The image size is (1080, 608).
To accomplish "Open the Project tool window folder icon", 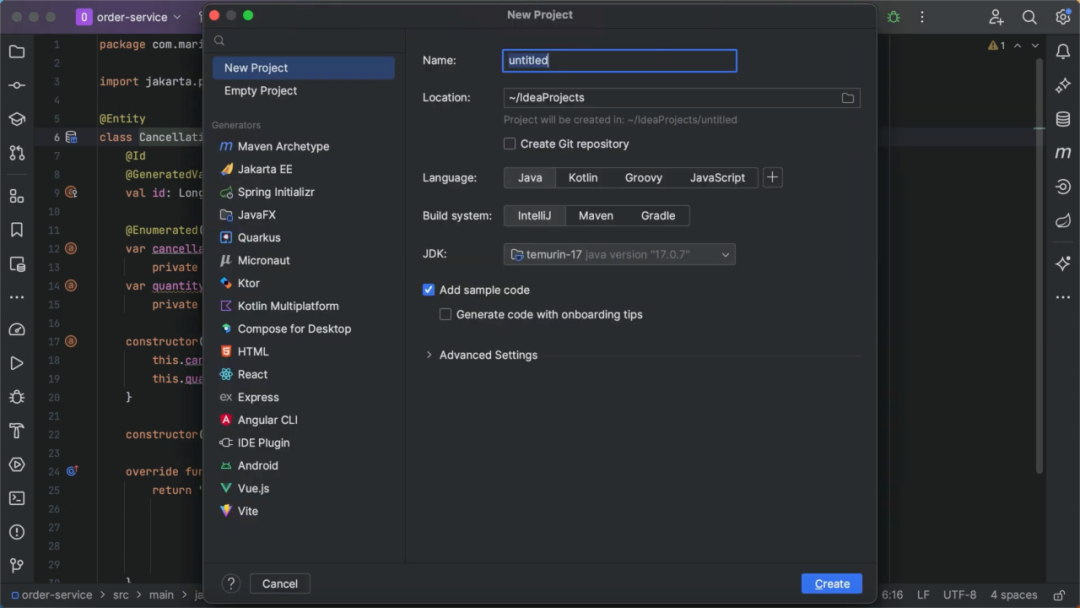I will [x=17, y=52].
